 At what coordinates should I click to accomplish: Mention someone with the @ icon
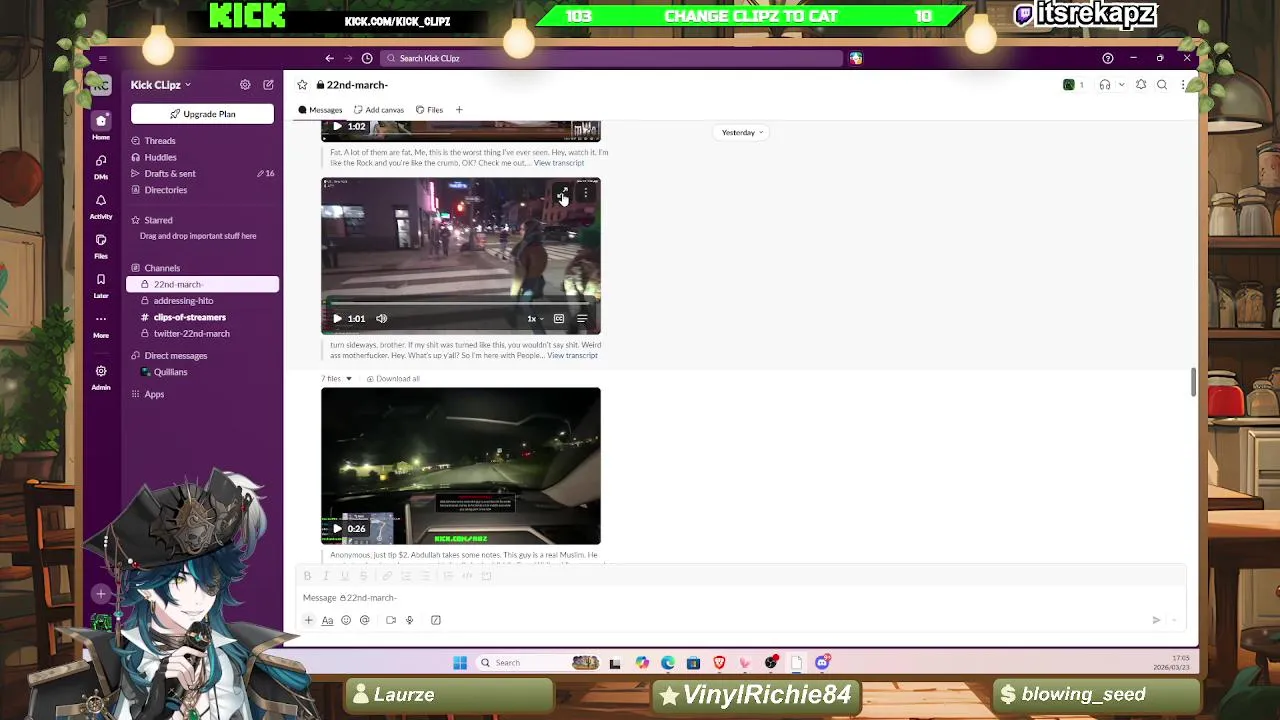[365, 620]
